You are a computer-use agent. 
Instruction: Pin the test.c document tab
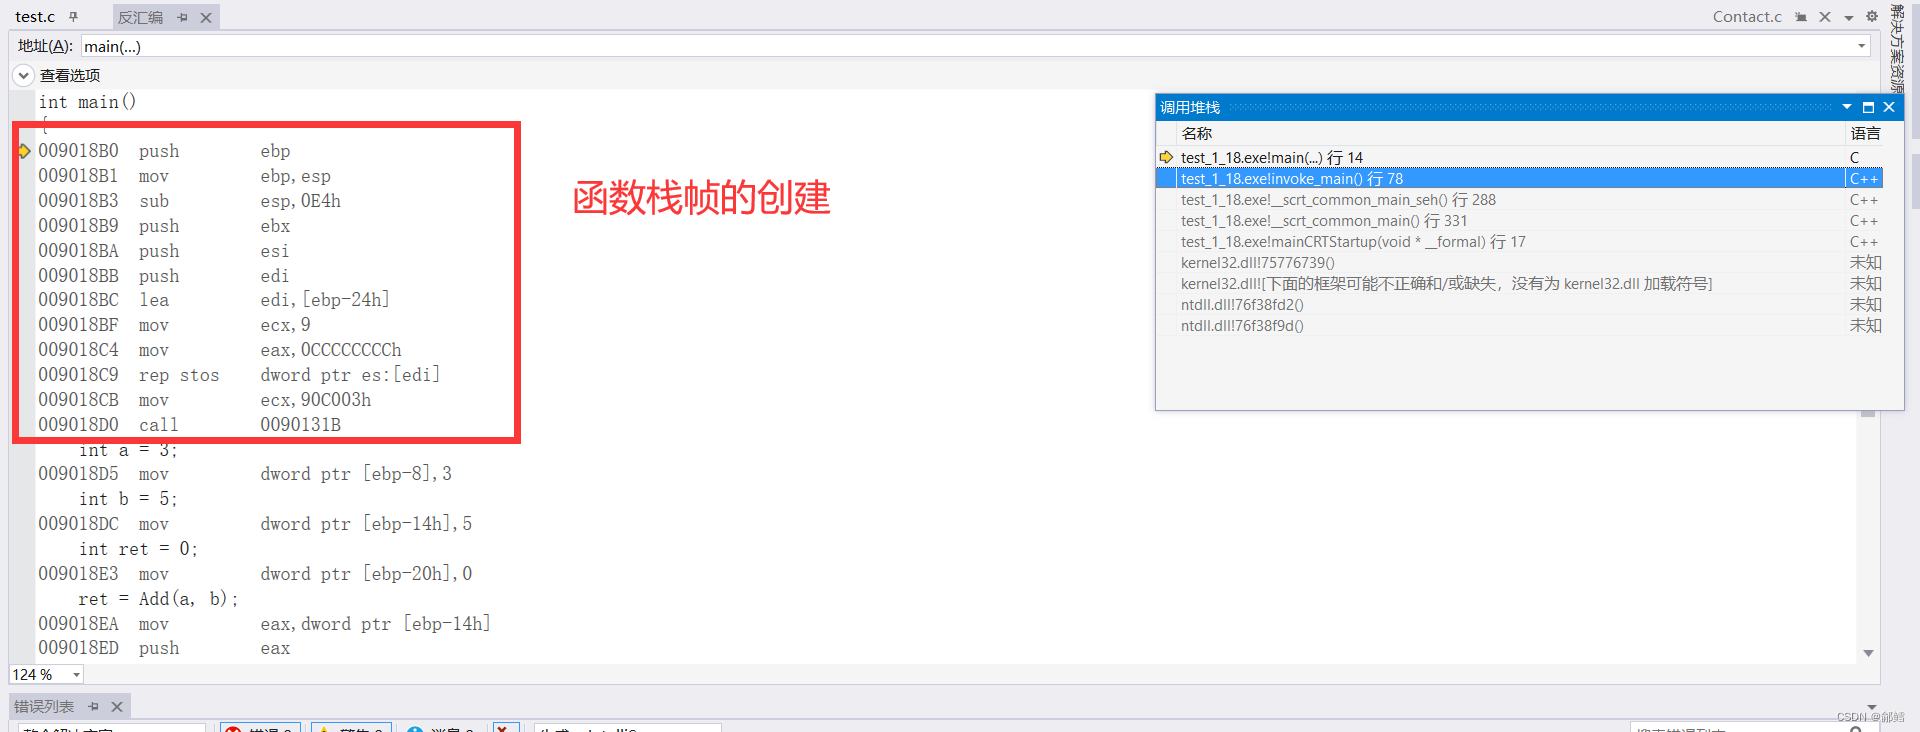click(73, 17)
